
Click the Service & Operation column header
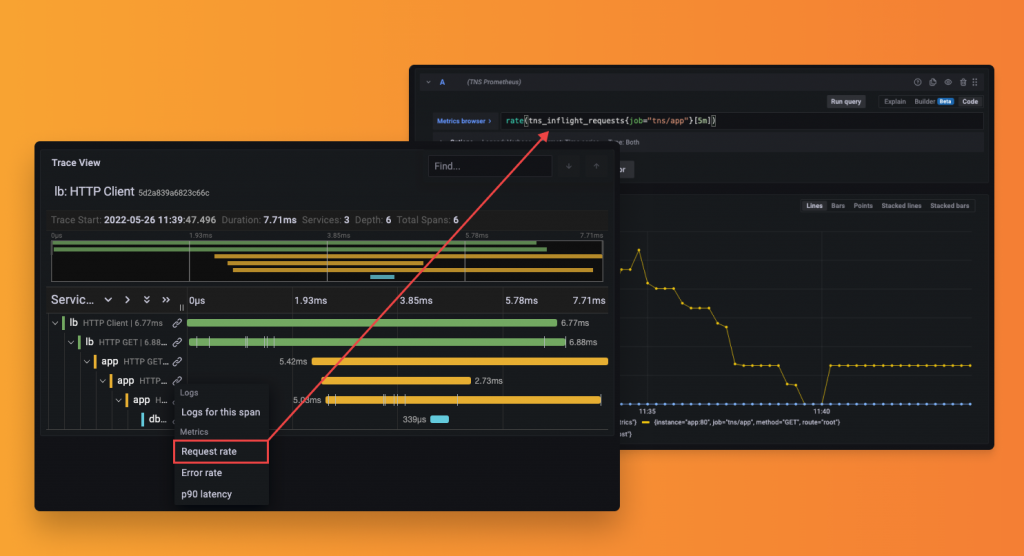(72, 300)
